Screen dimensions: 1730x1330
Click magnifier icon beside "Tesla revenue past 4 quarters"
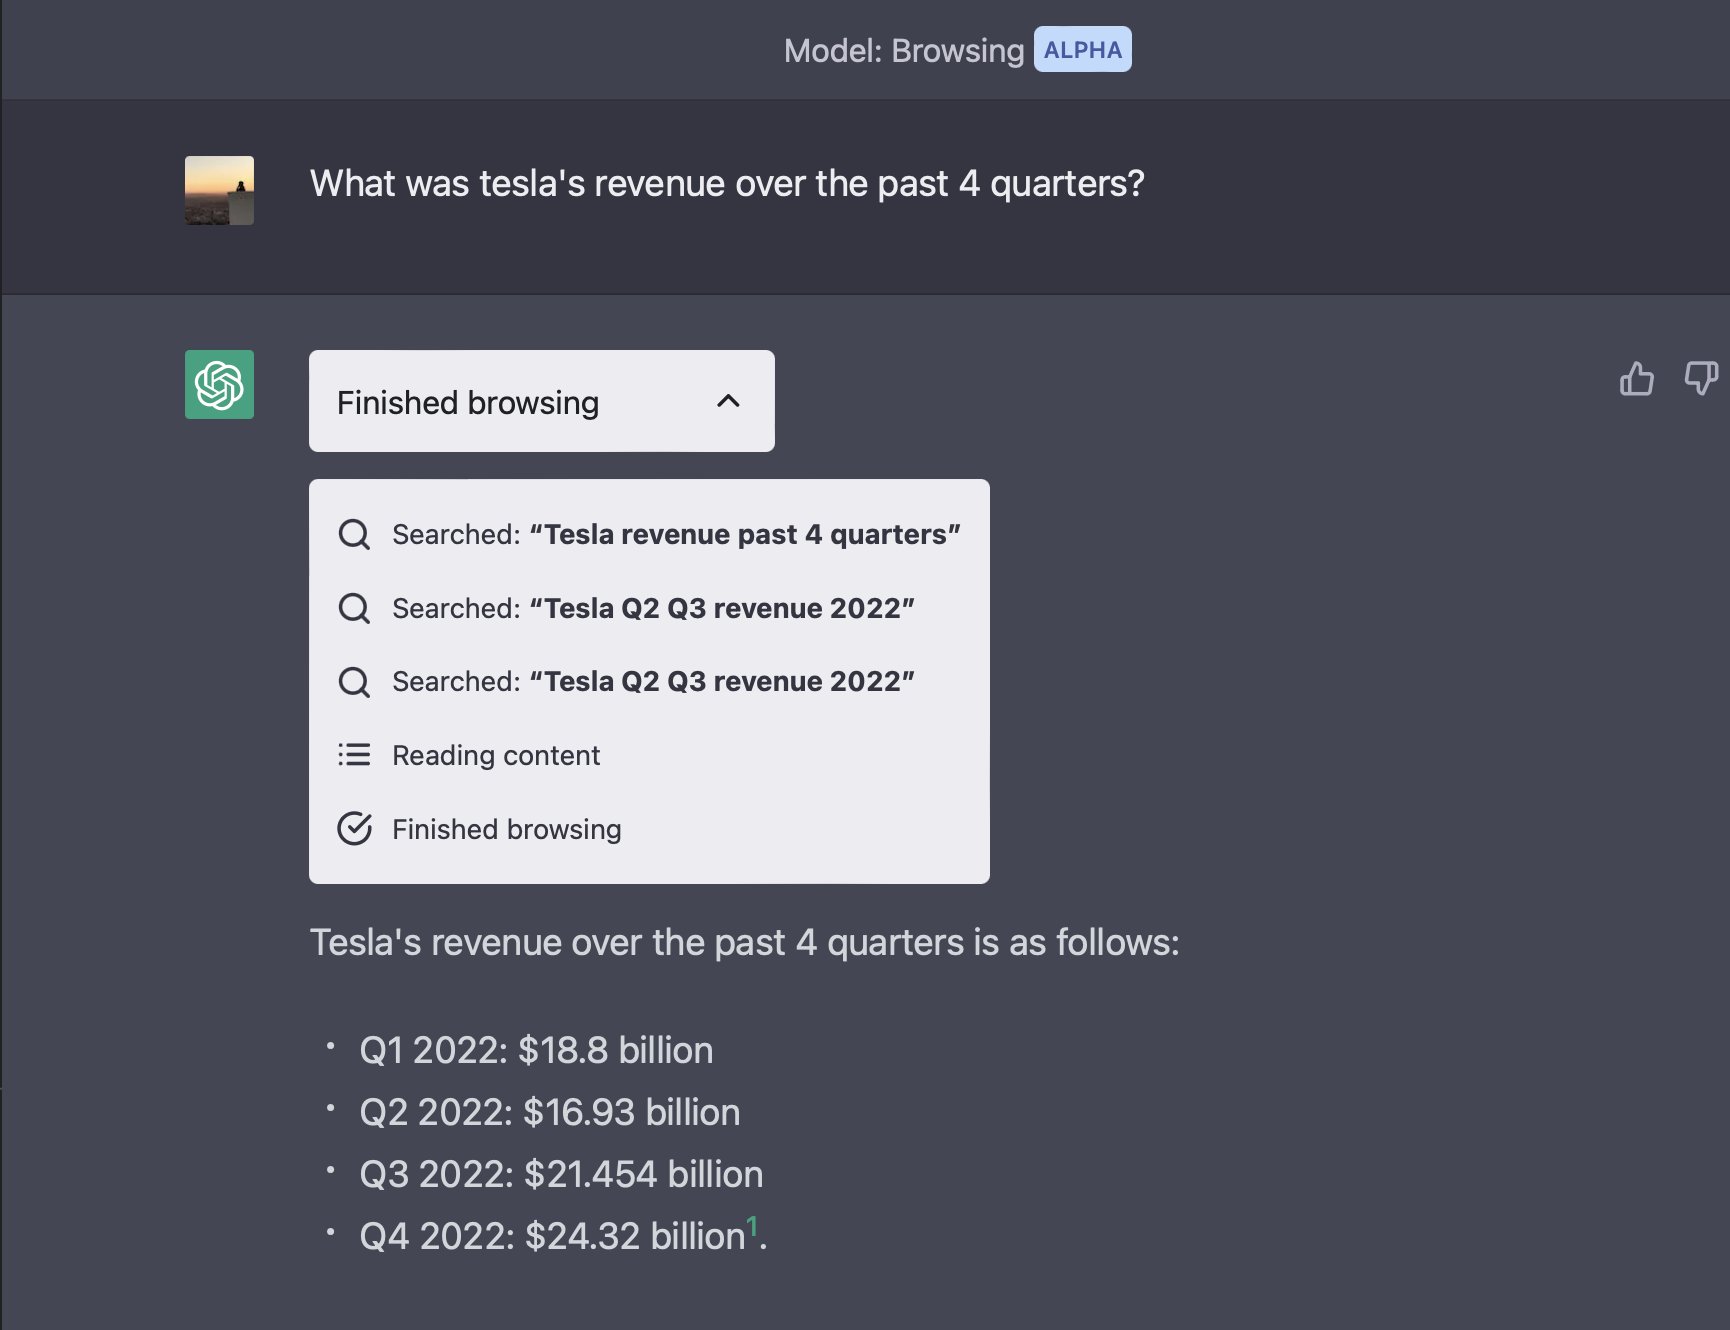pyautogui.click(x=354, y=534)
